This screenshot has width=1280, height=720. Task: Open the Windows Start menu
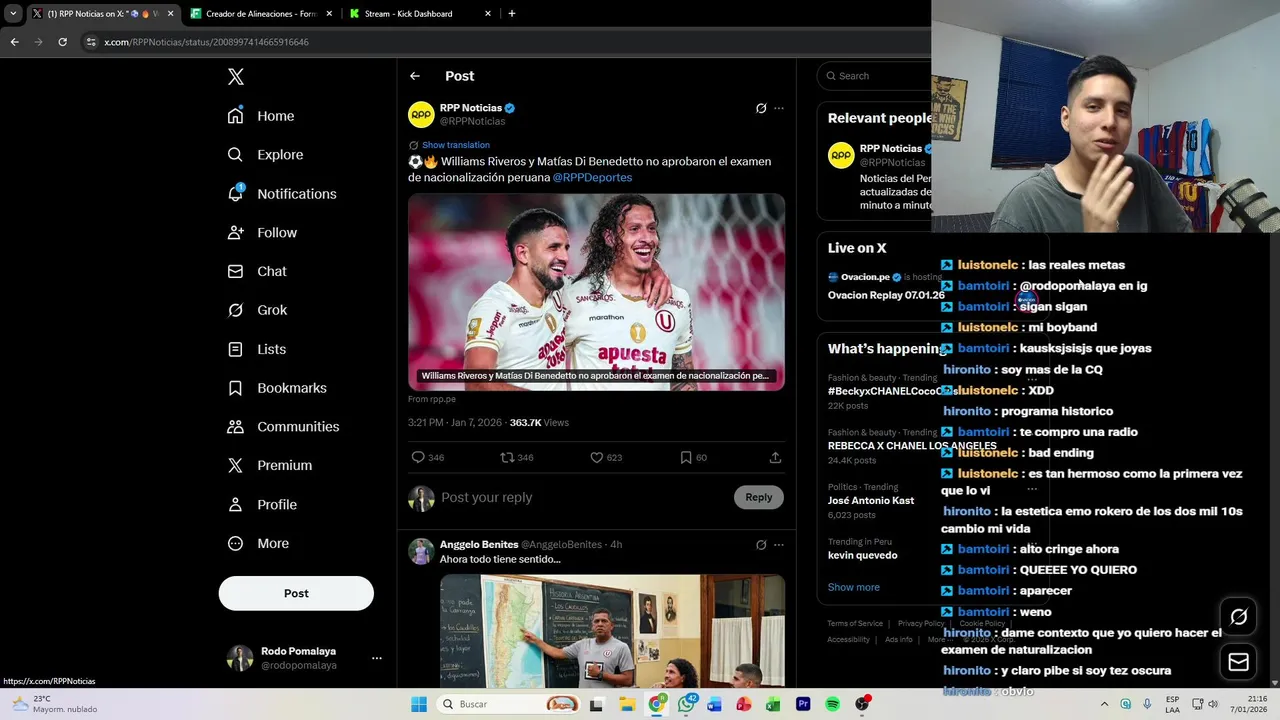(419, 704)
